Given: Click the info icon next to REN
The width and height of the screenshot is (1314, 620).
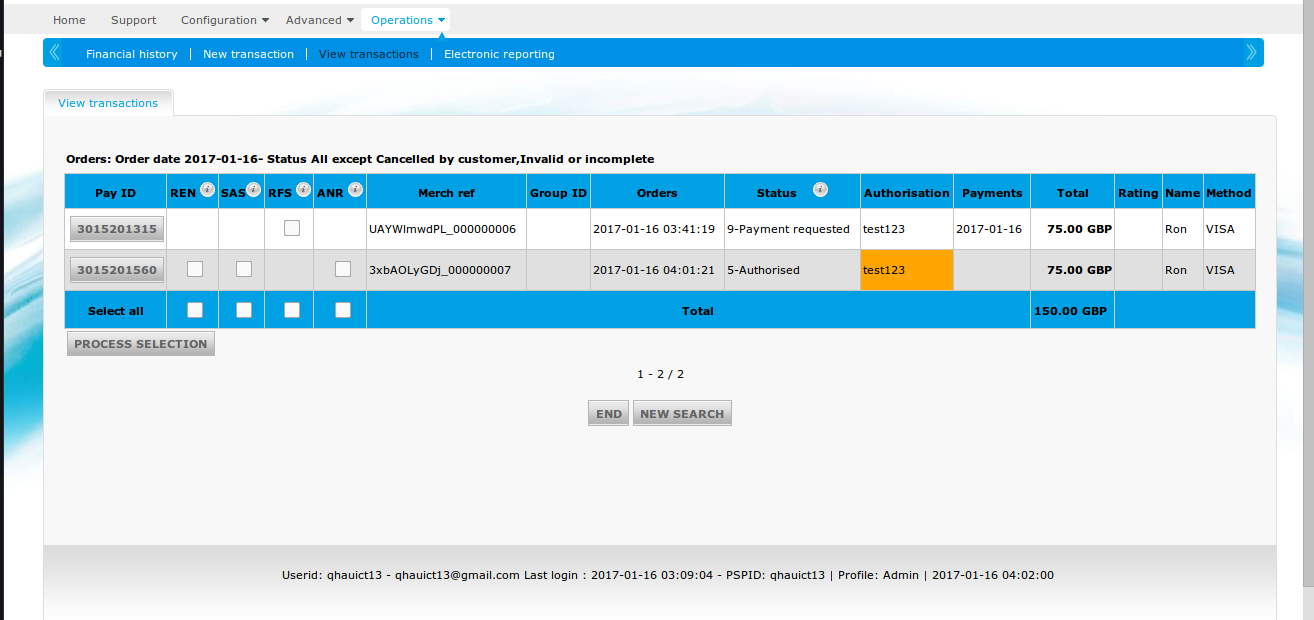Looking at the screenshot, I should (207, 190).
